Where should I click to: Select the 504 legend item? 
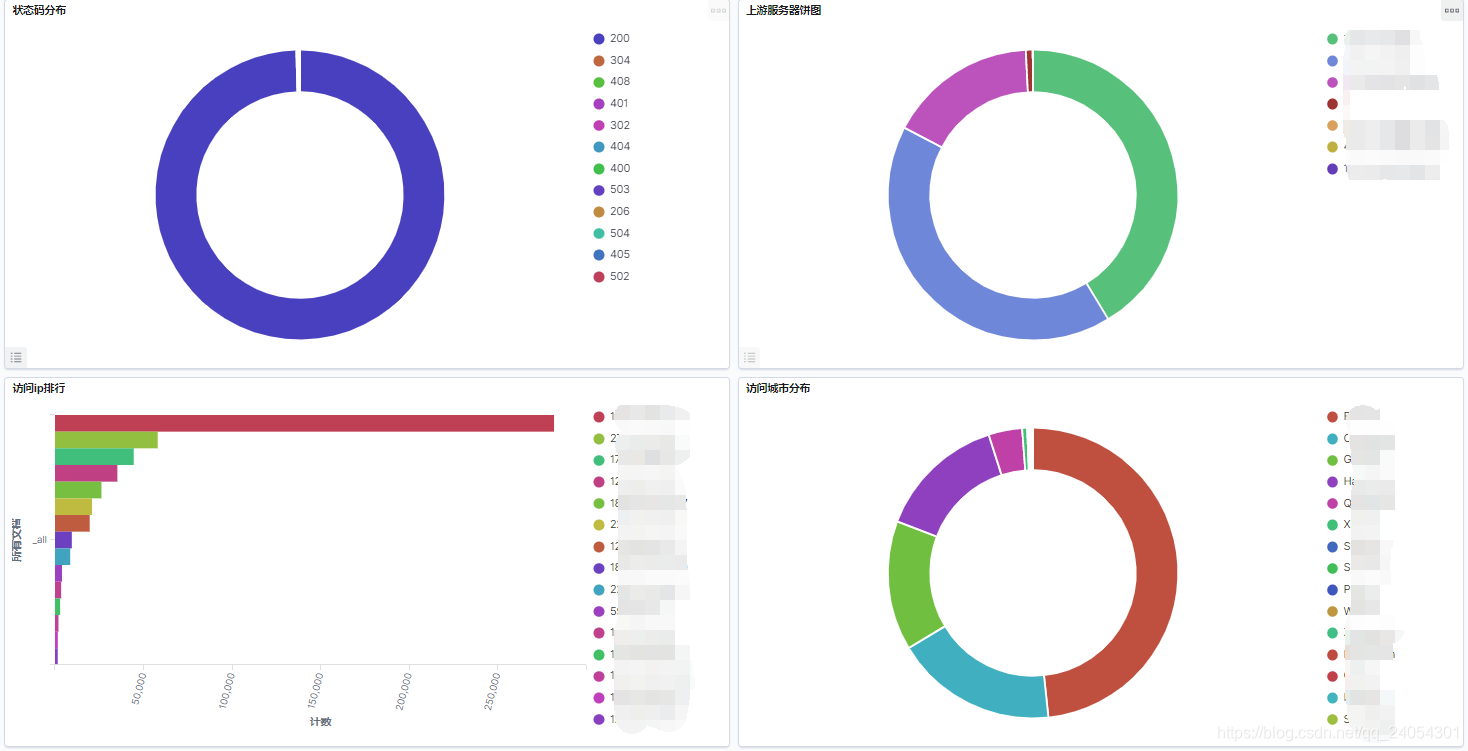(x=612, y=234)
